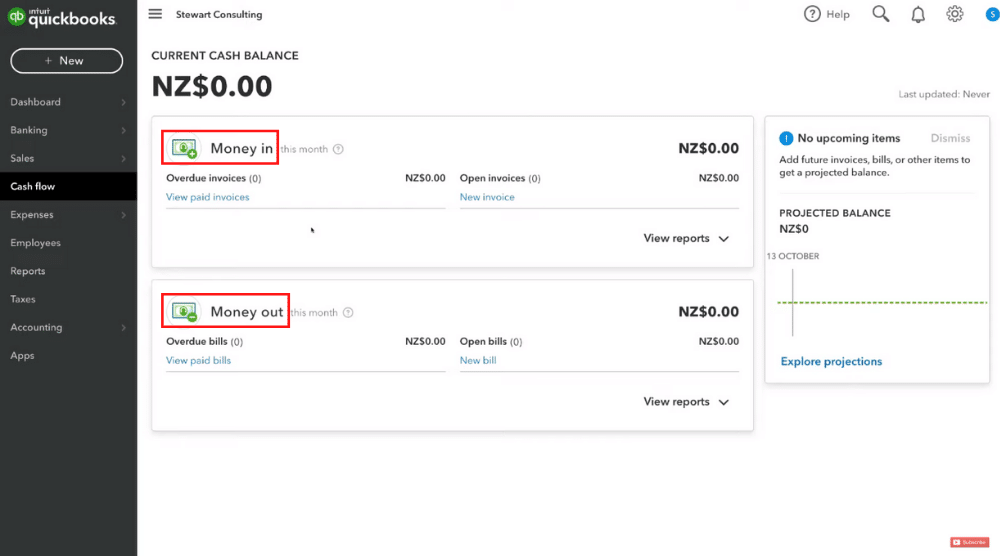Open the notifications bell icon
1000x556 pixels.
pos(918,14)
